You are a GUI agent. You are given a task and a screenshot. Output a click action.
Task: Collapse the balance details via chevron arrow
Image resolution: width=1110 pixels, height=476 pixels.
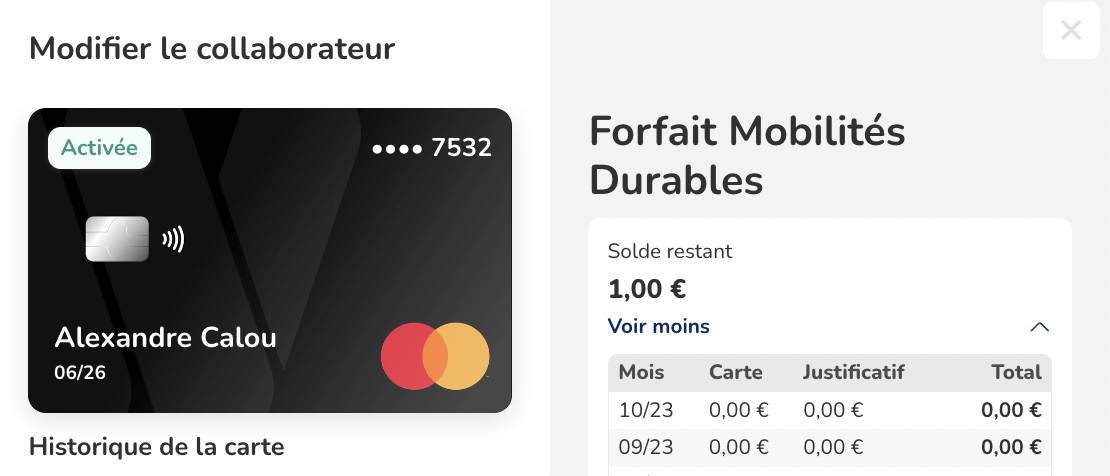coord(1039,327)
